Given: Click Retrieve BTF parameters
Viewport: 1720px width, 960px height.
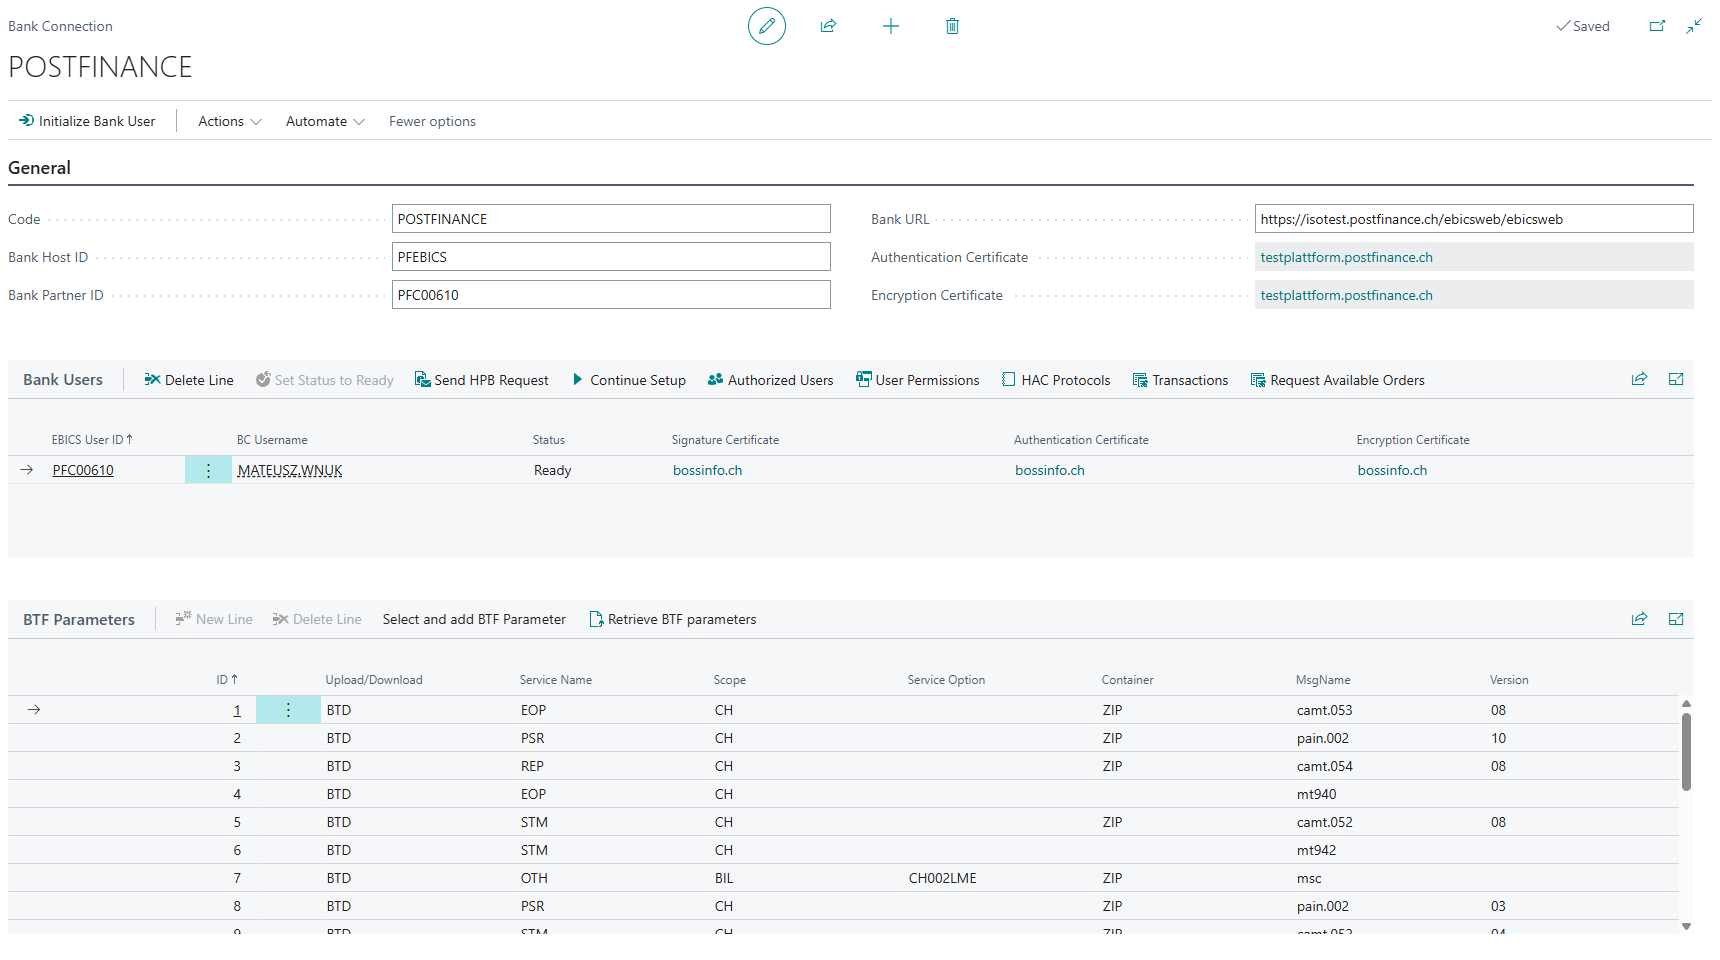Looking at the screenshot, I should 673,619.
